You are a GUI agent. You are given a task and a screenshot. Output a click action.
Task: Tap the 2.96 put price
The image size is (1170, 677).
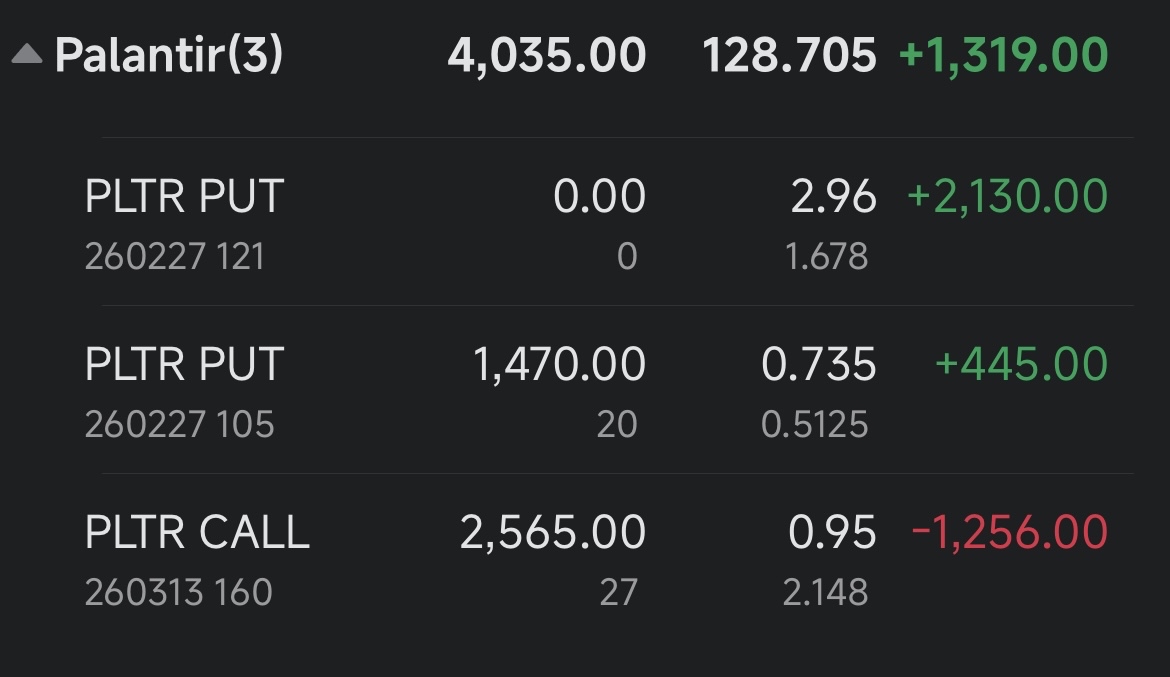coord(833,196)
